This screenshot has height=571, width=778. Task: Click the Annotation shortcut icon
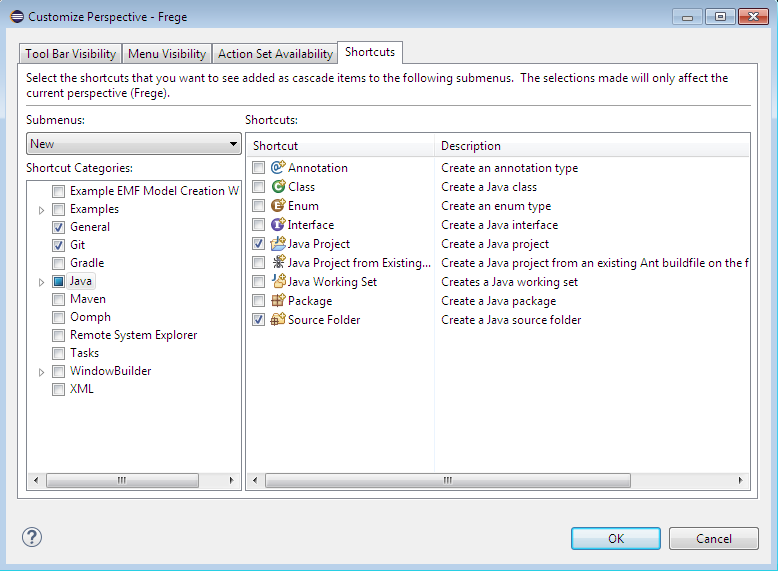278,167
